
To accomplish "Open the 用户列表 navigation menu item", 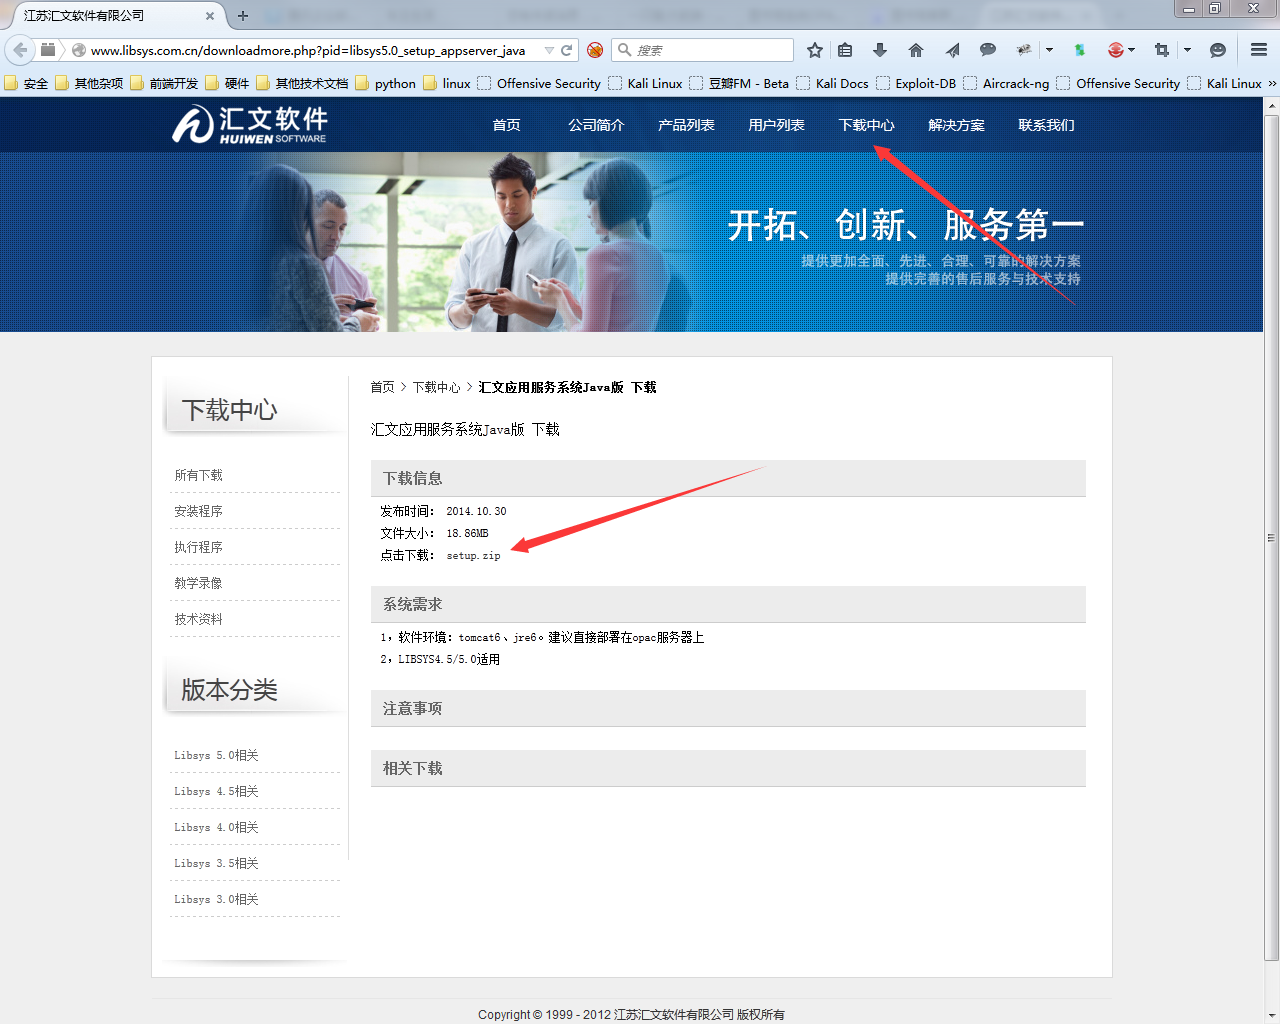I will (x=776, y=125).
